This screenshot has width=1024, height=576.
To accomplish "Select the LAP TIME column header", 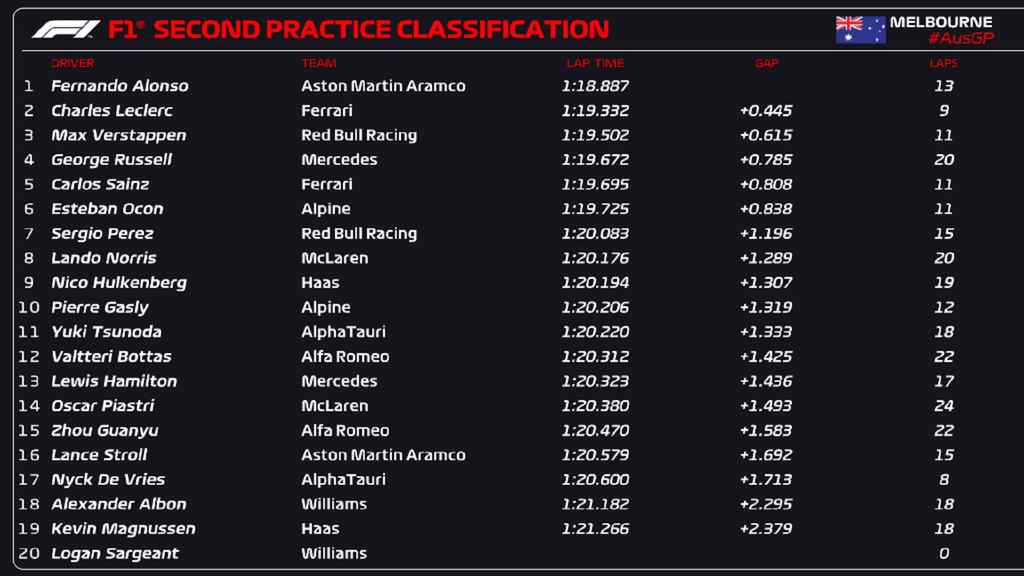I will click(x=595, y=63).
